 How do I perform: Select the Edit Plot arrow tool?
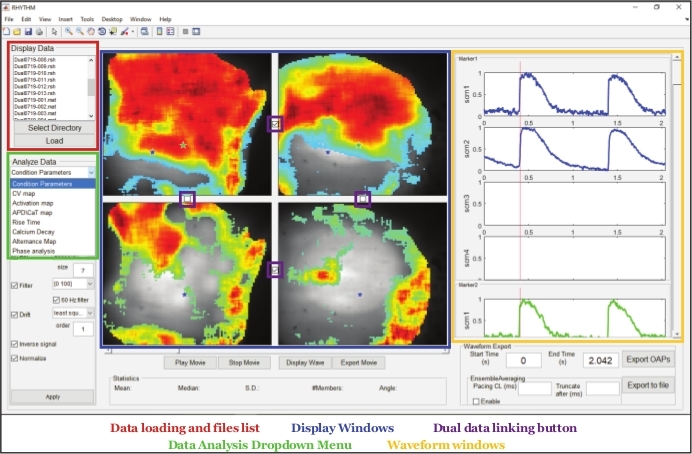[x=54, y=31]
